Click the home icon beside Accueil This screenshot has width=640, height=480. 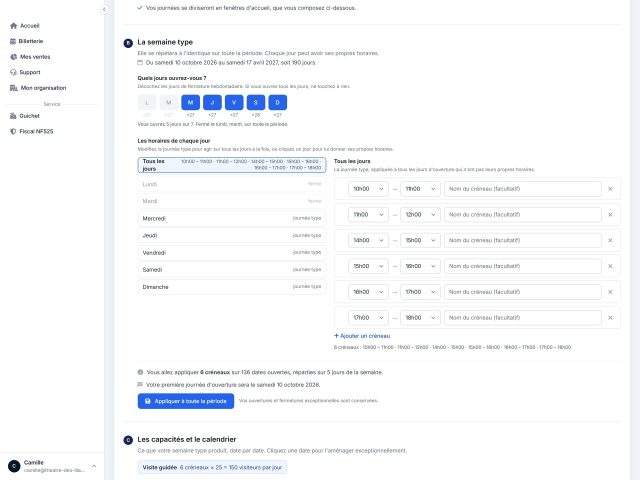[x=13, y=26]
